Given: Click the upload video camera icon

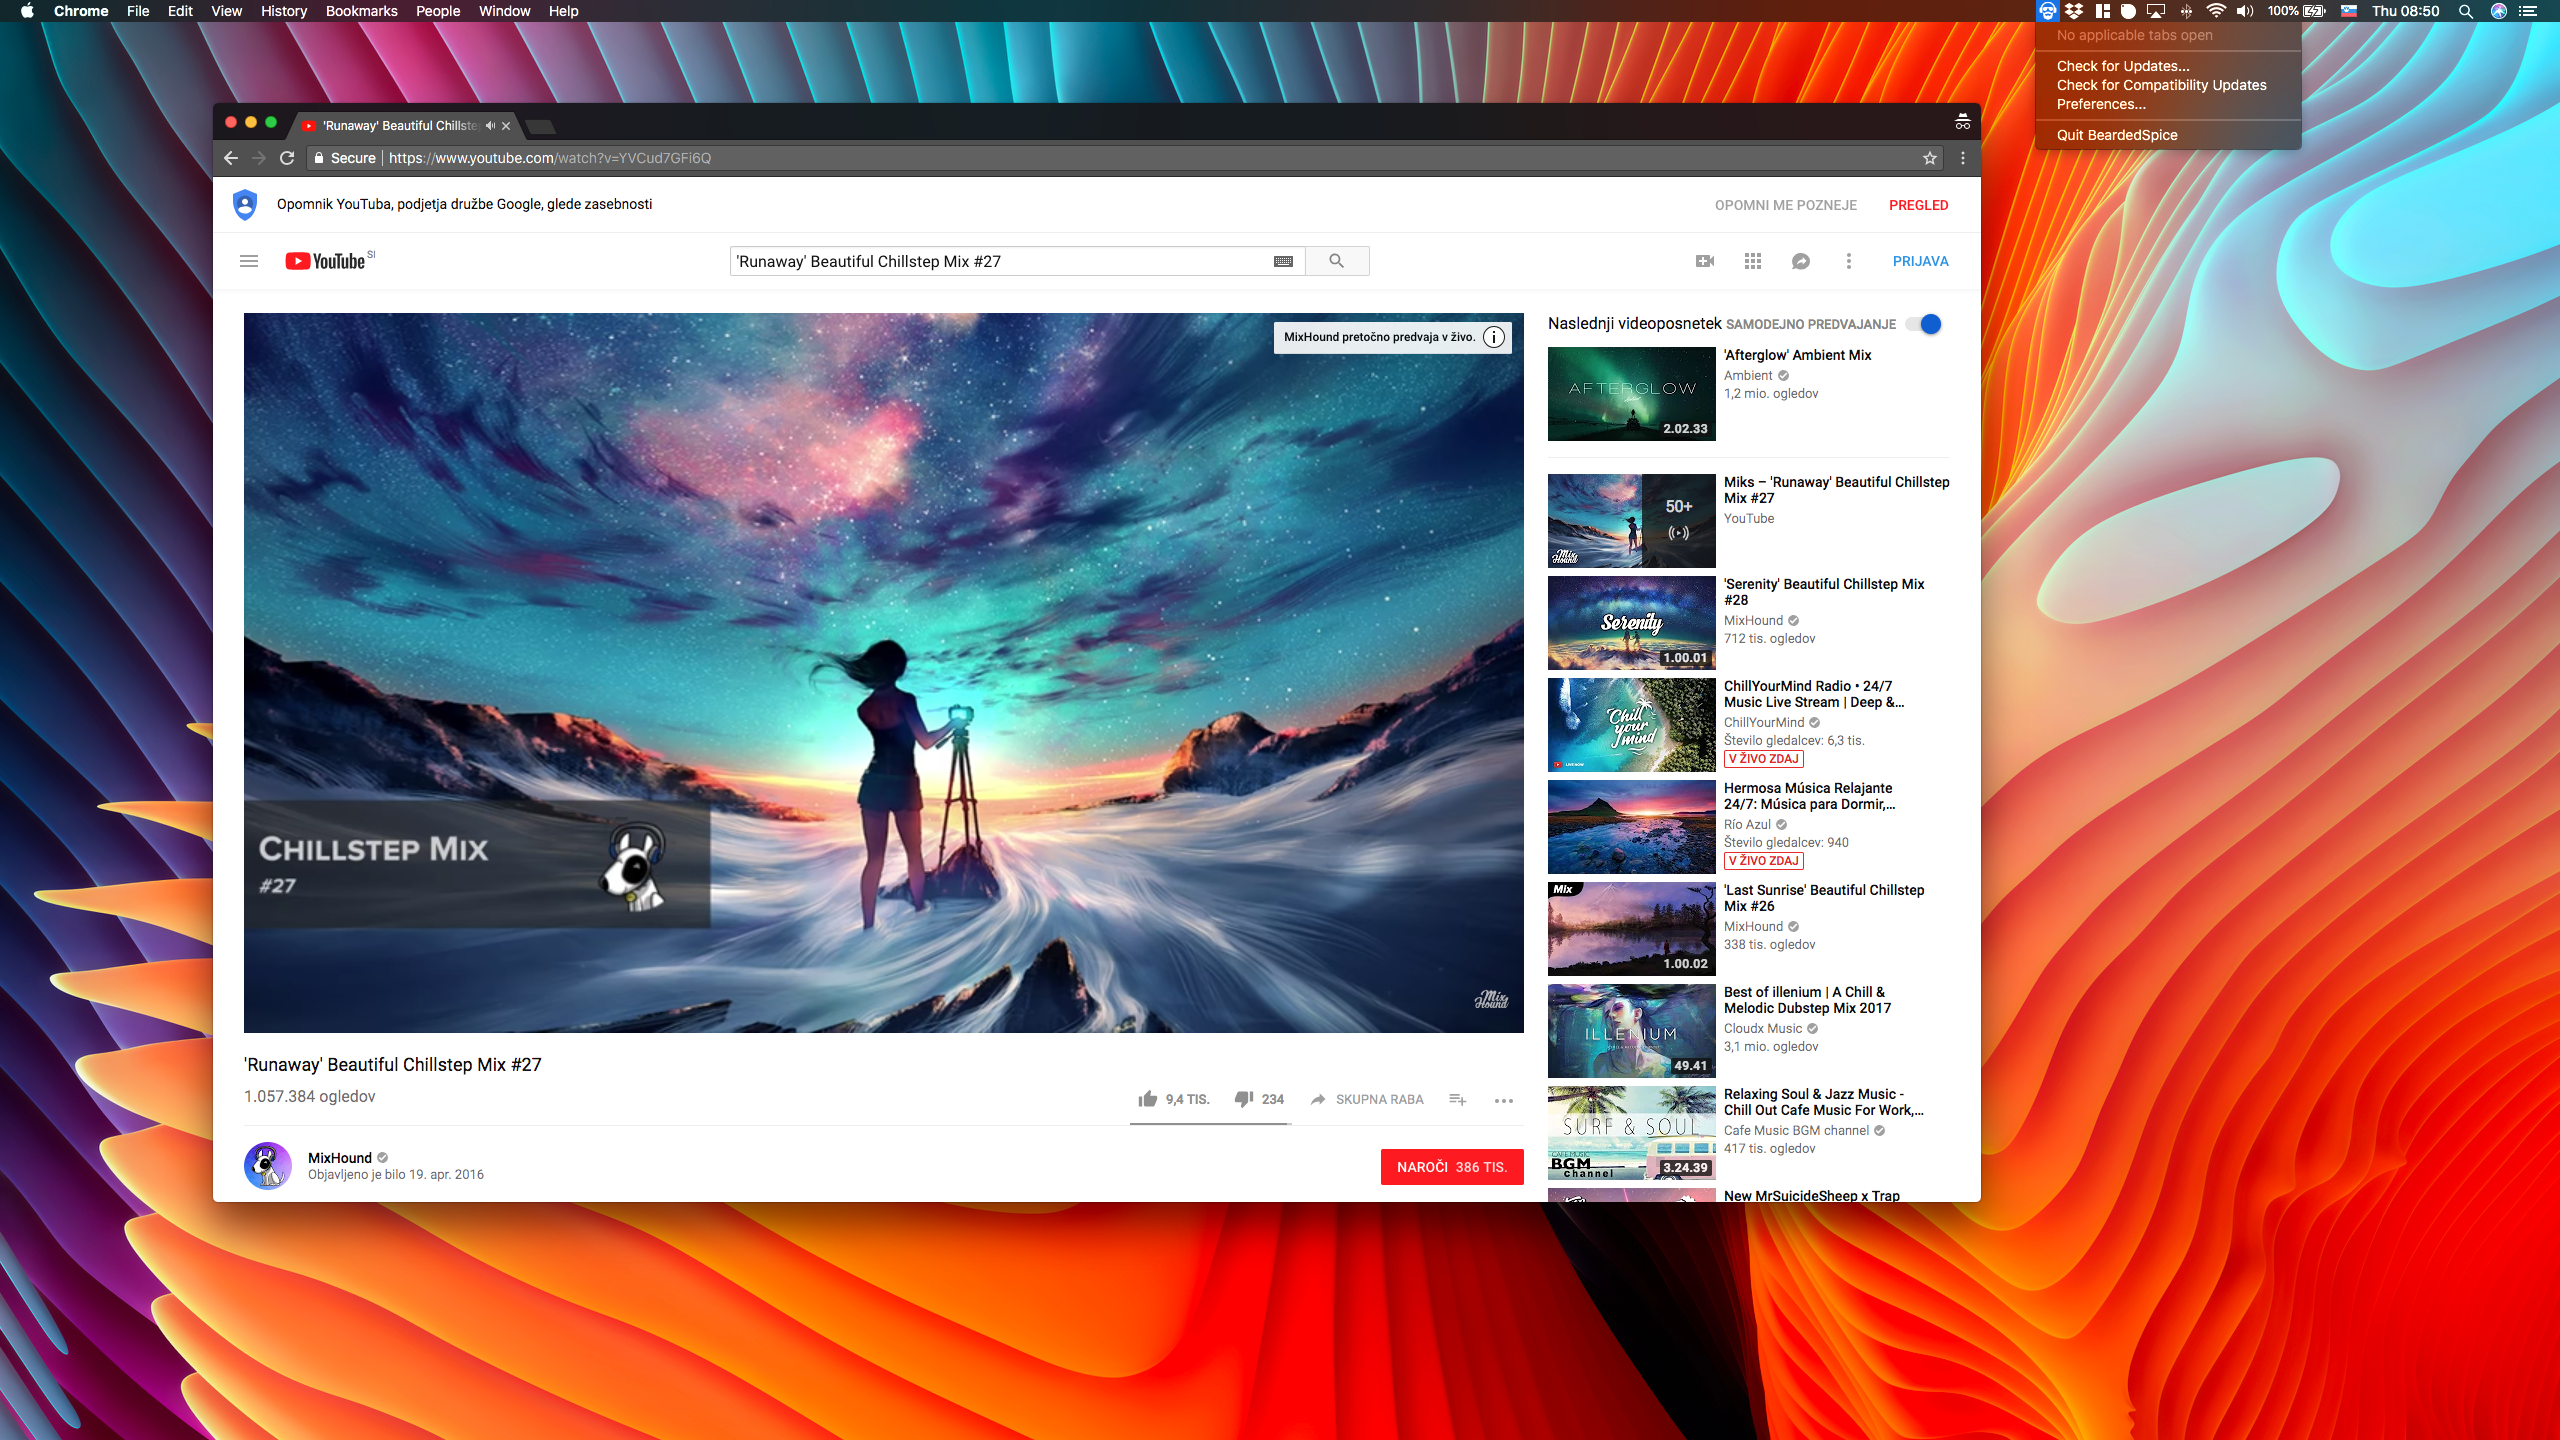Looking at the screenshot, I should pos(1705,261).
